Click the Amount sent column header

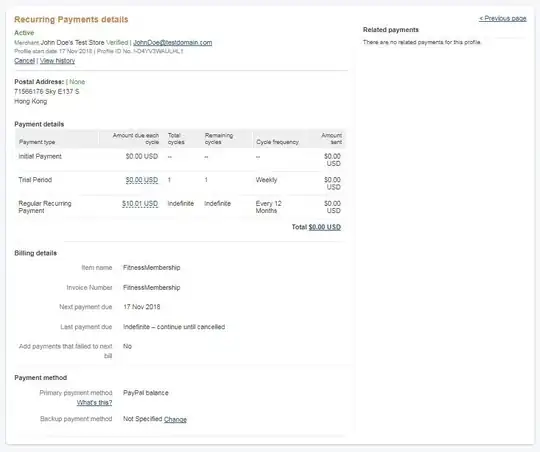332,138
